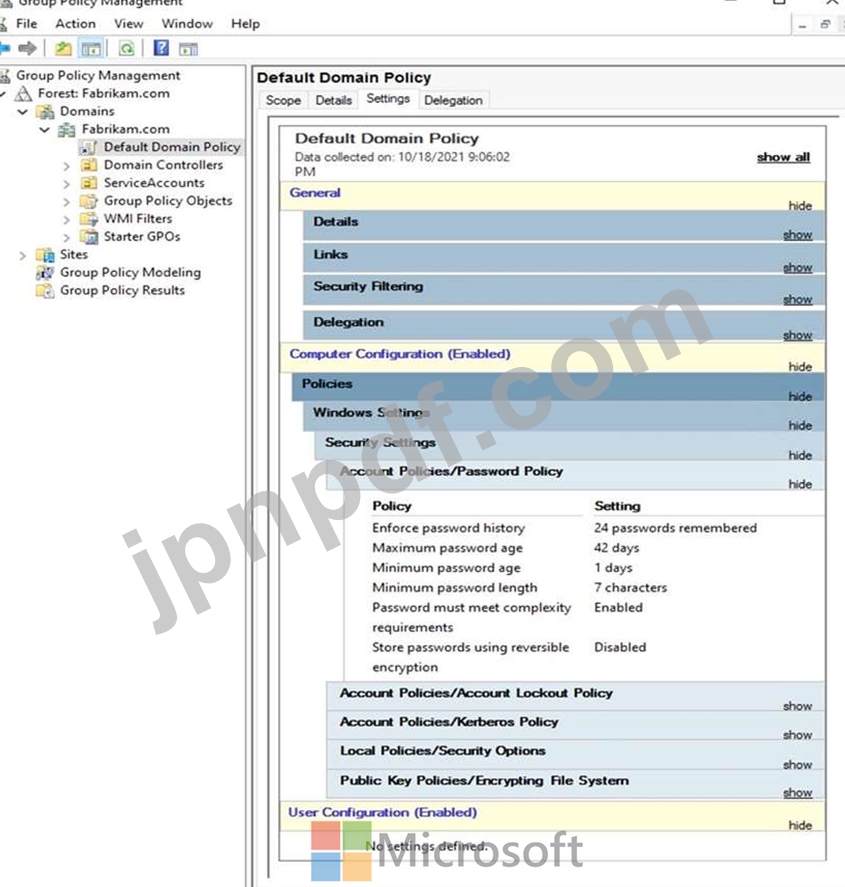Hide the Computer Configuration (Enabled) section
The width and height of the screenshot is (845, 887).
[x=800, y=367]
